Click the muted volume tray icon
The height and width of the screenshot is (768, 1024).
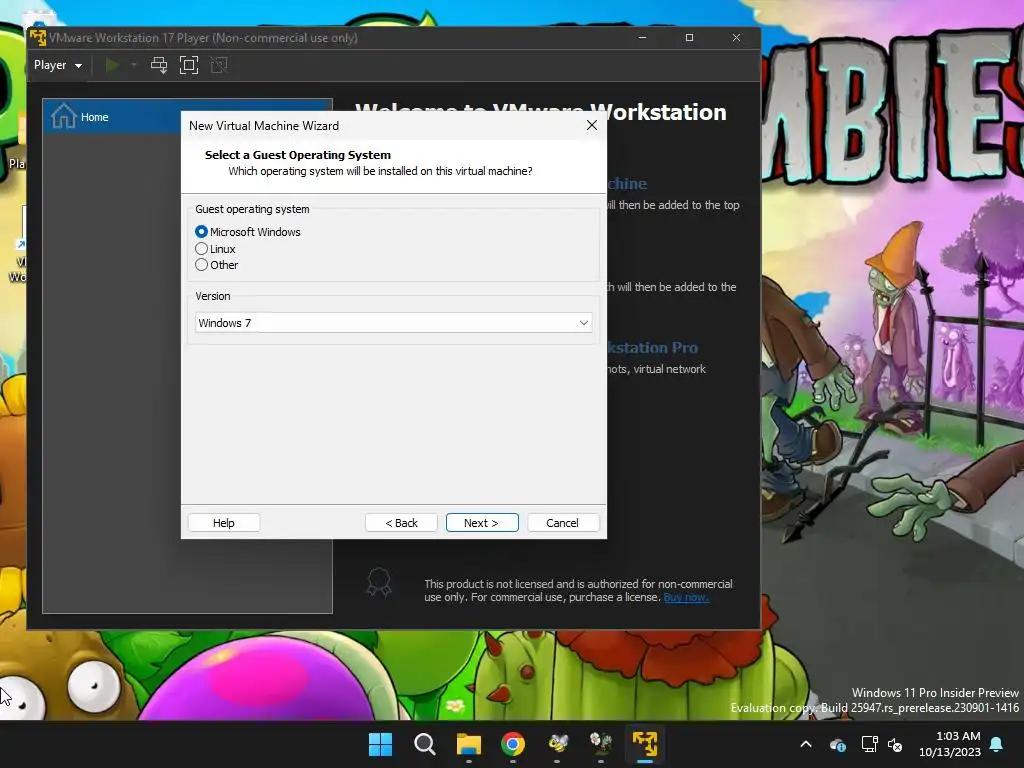pyautogui.click(x=895, y=744)
